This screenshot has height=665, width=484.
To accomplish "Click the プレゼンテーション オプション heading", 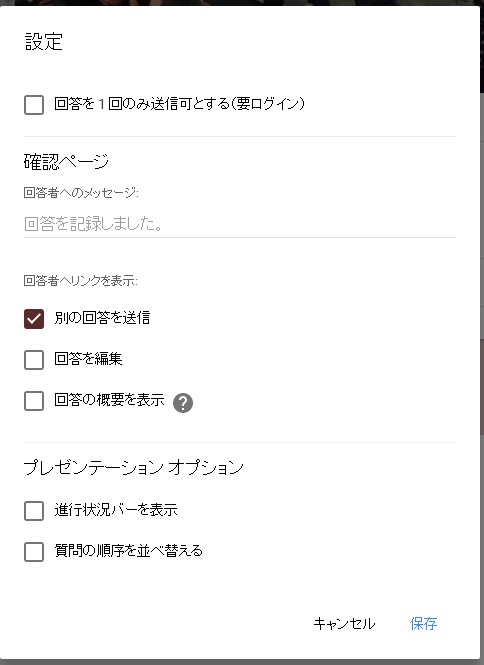I will (x=134, y=467).
